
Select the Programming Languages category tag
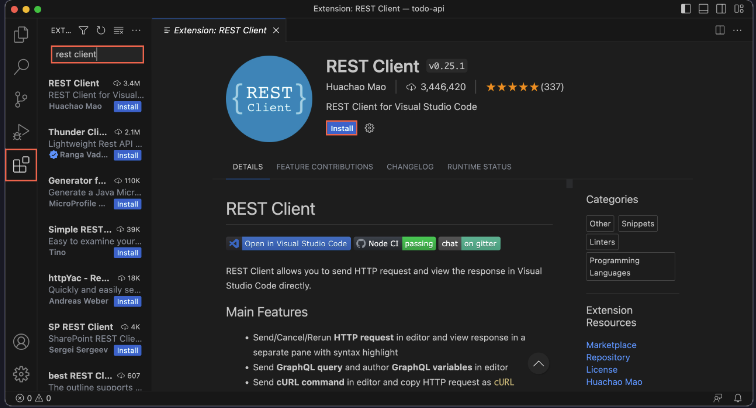click(x=630, y=267)
